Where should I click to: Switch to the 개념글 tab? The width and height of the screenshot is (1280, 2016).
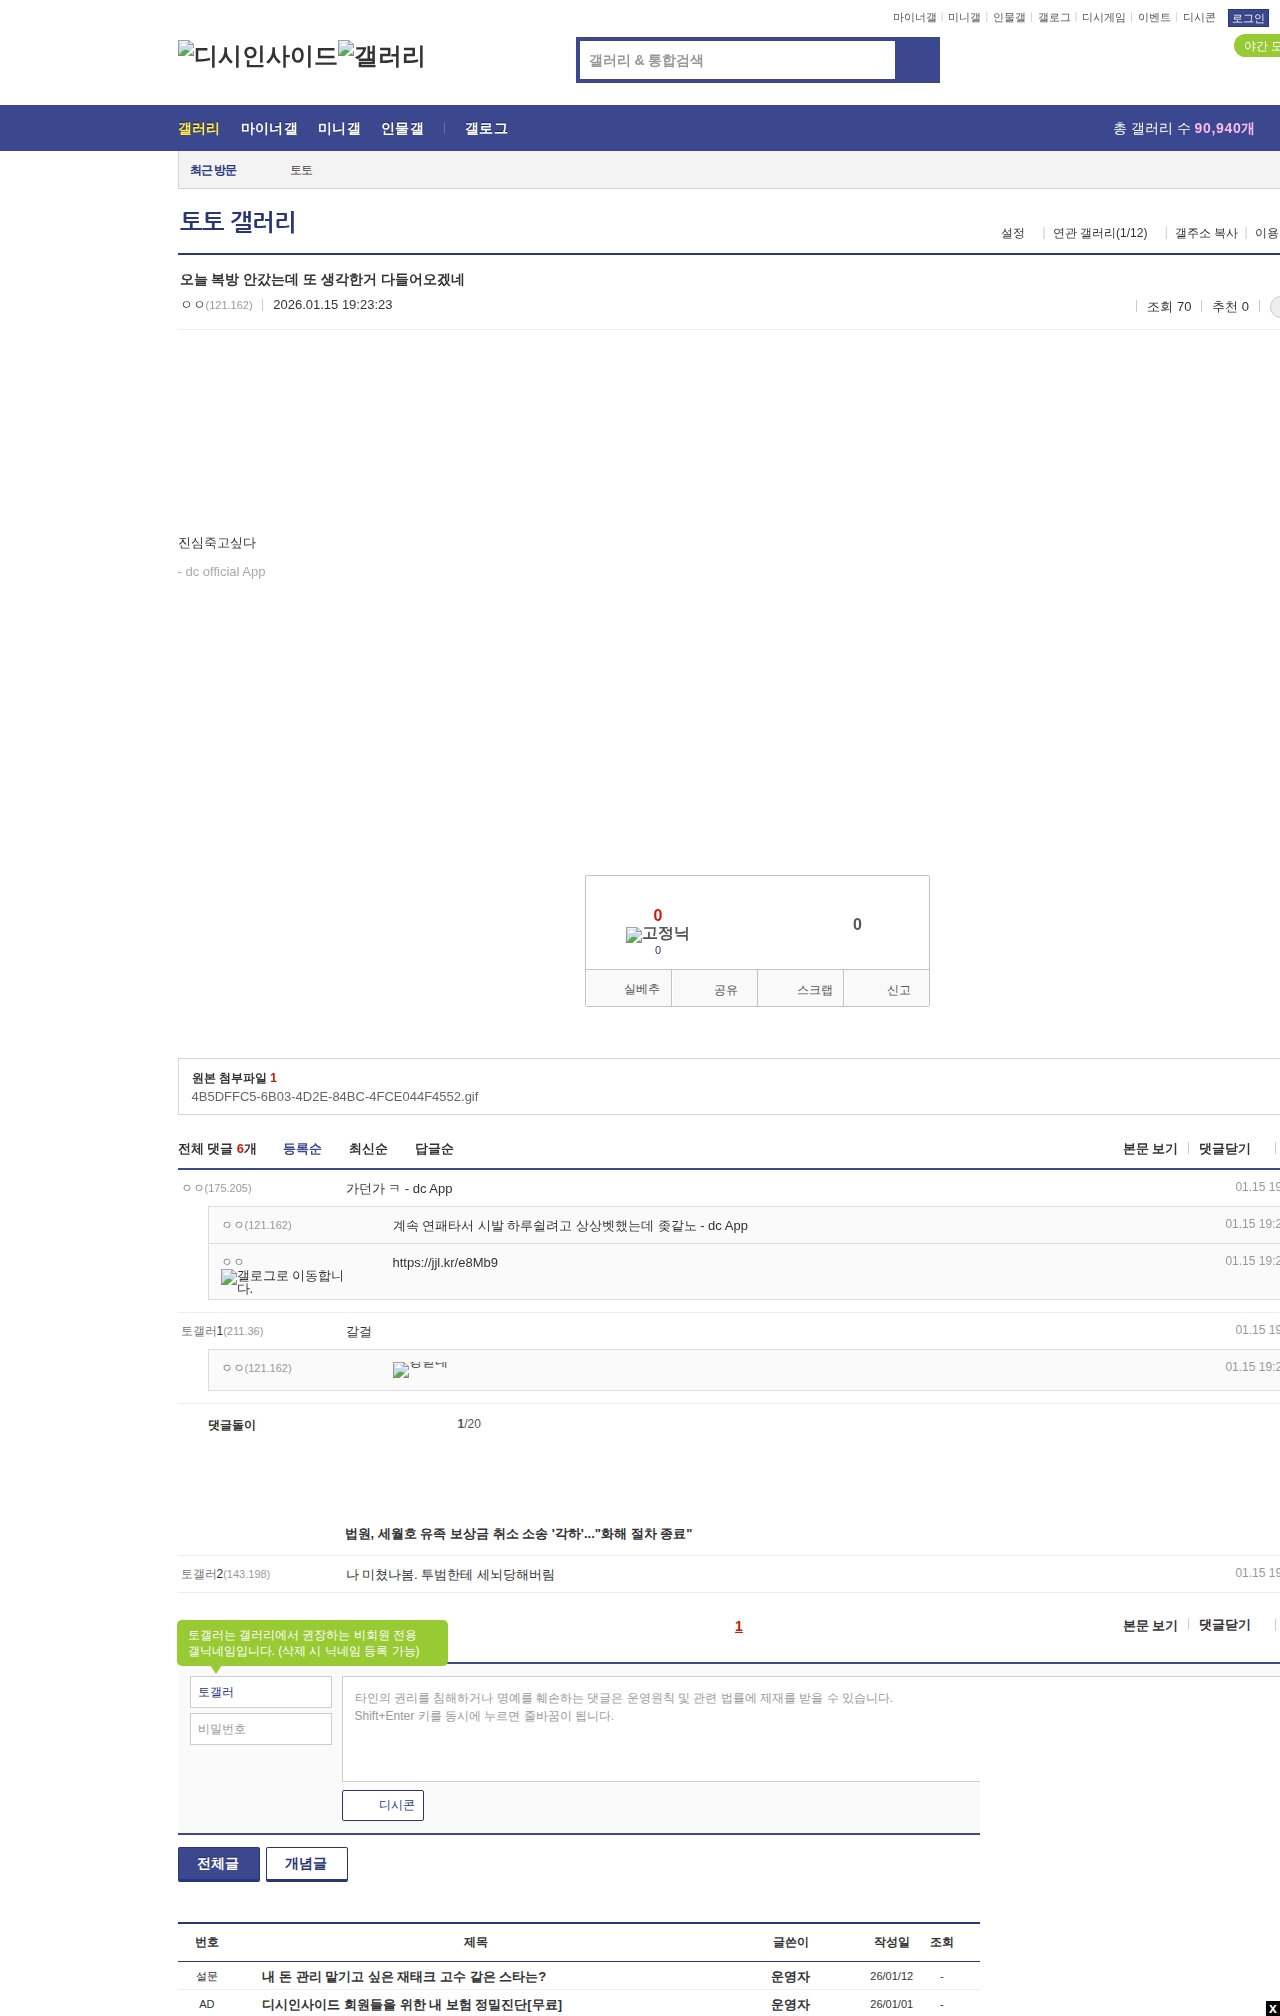306,1864
